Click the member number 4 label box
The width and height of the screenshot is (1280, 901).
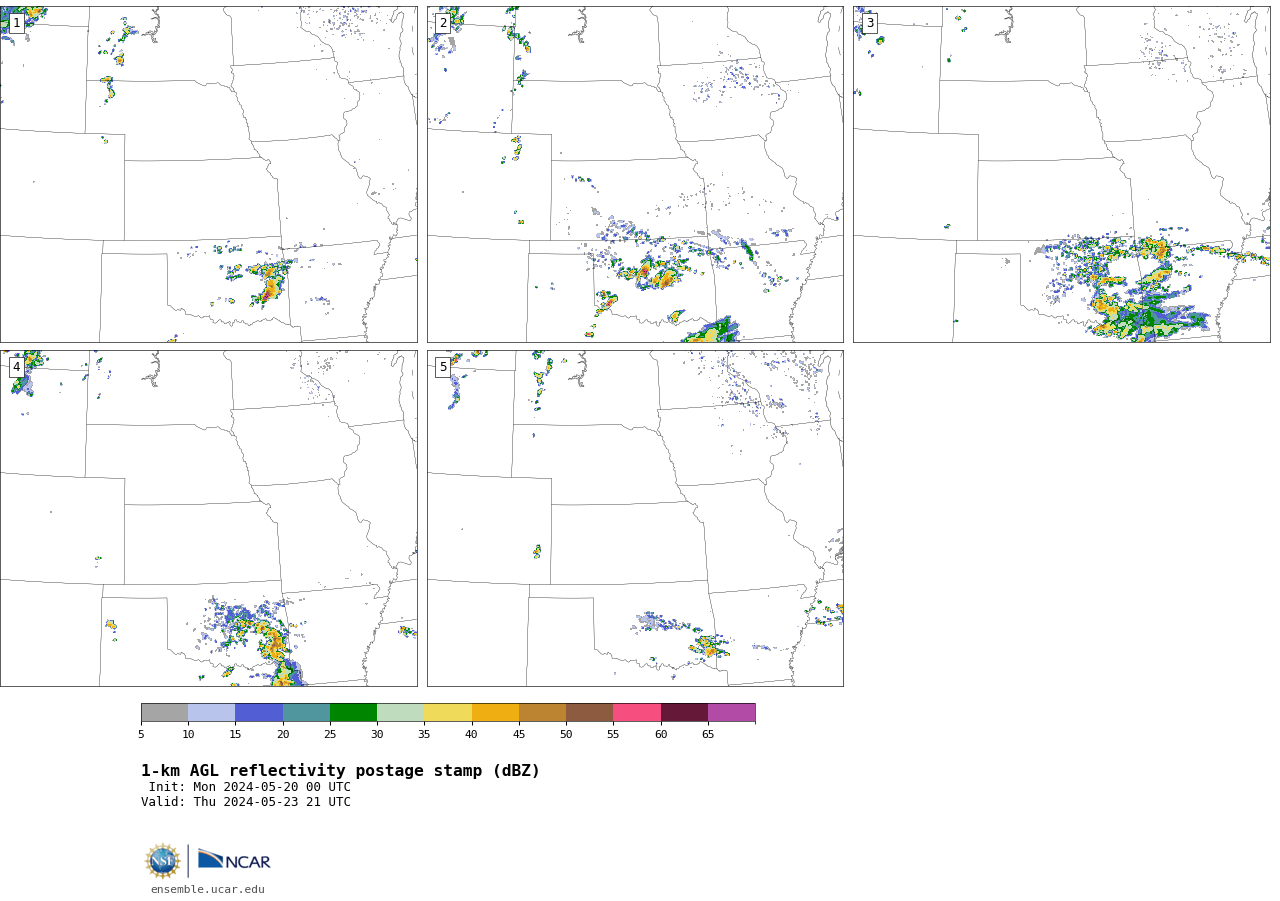[x=16, y=367]
